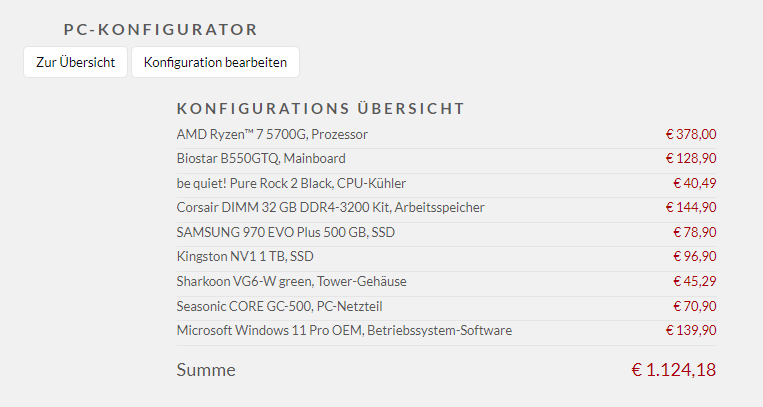Click the € 128,90 mainboard price
The width and height of the screenshot is (763, 407).
(x=691, y=158)
